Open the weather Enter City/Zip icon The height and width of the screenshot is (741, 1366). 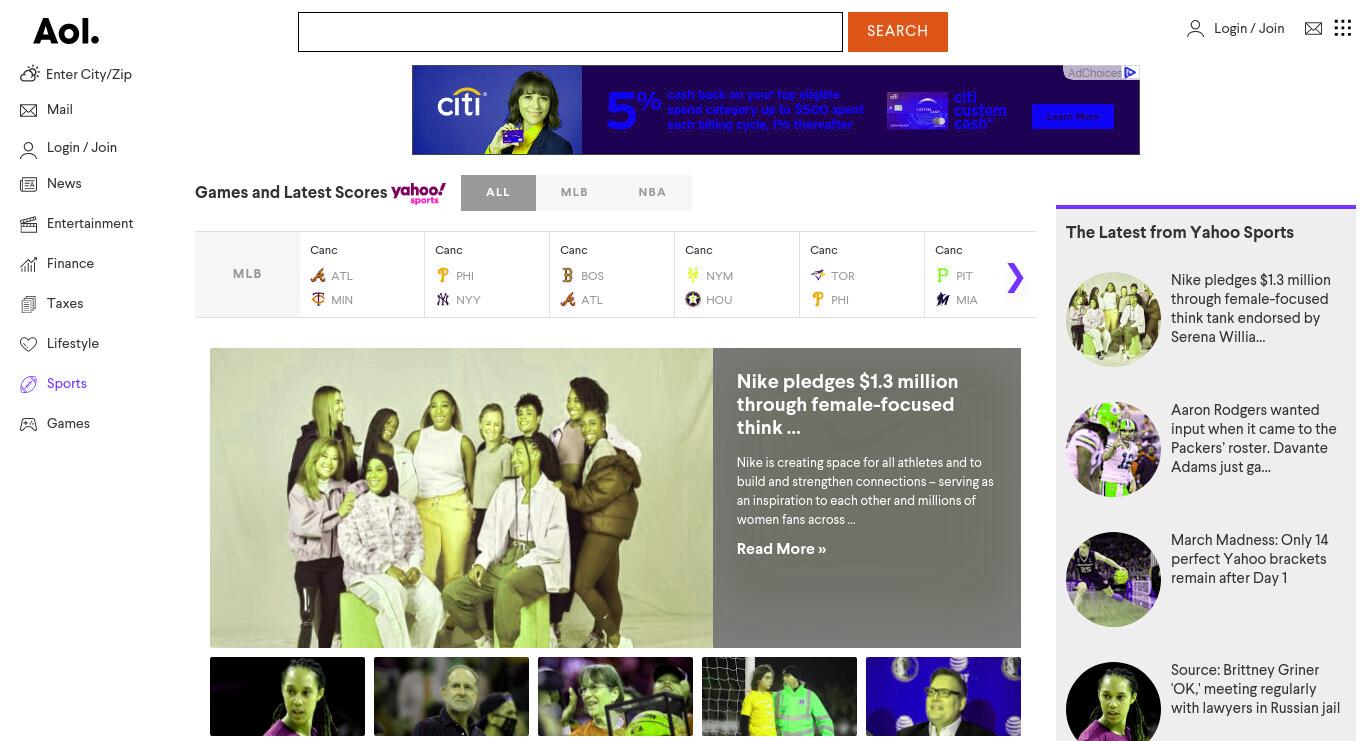coord(29,74)
